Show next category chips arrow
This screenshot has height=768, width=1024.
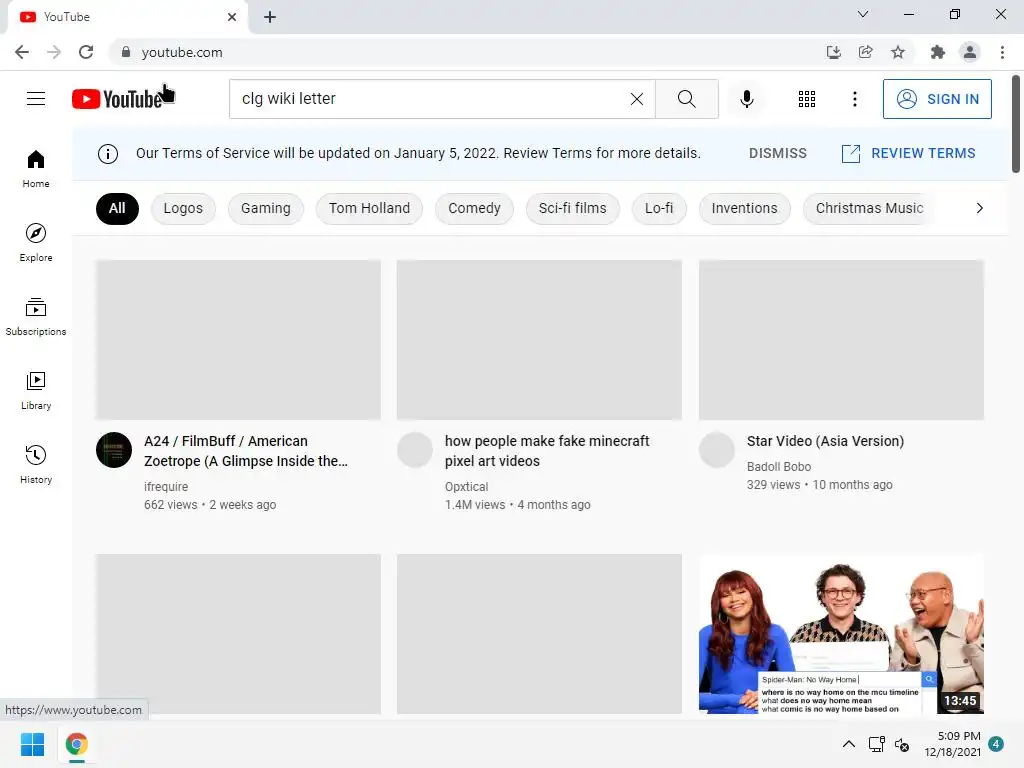tap(980, 208)
